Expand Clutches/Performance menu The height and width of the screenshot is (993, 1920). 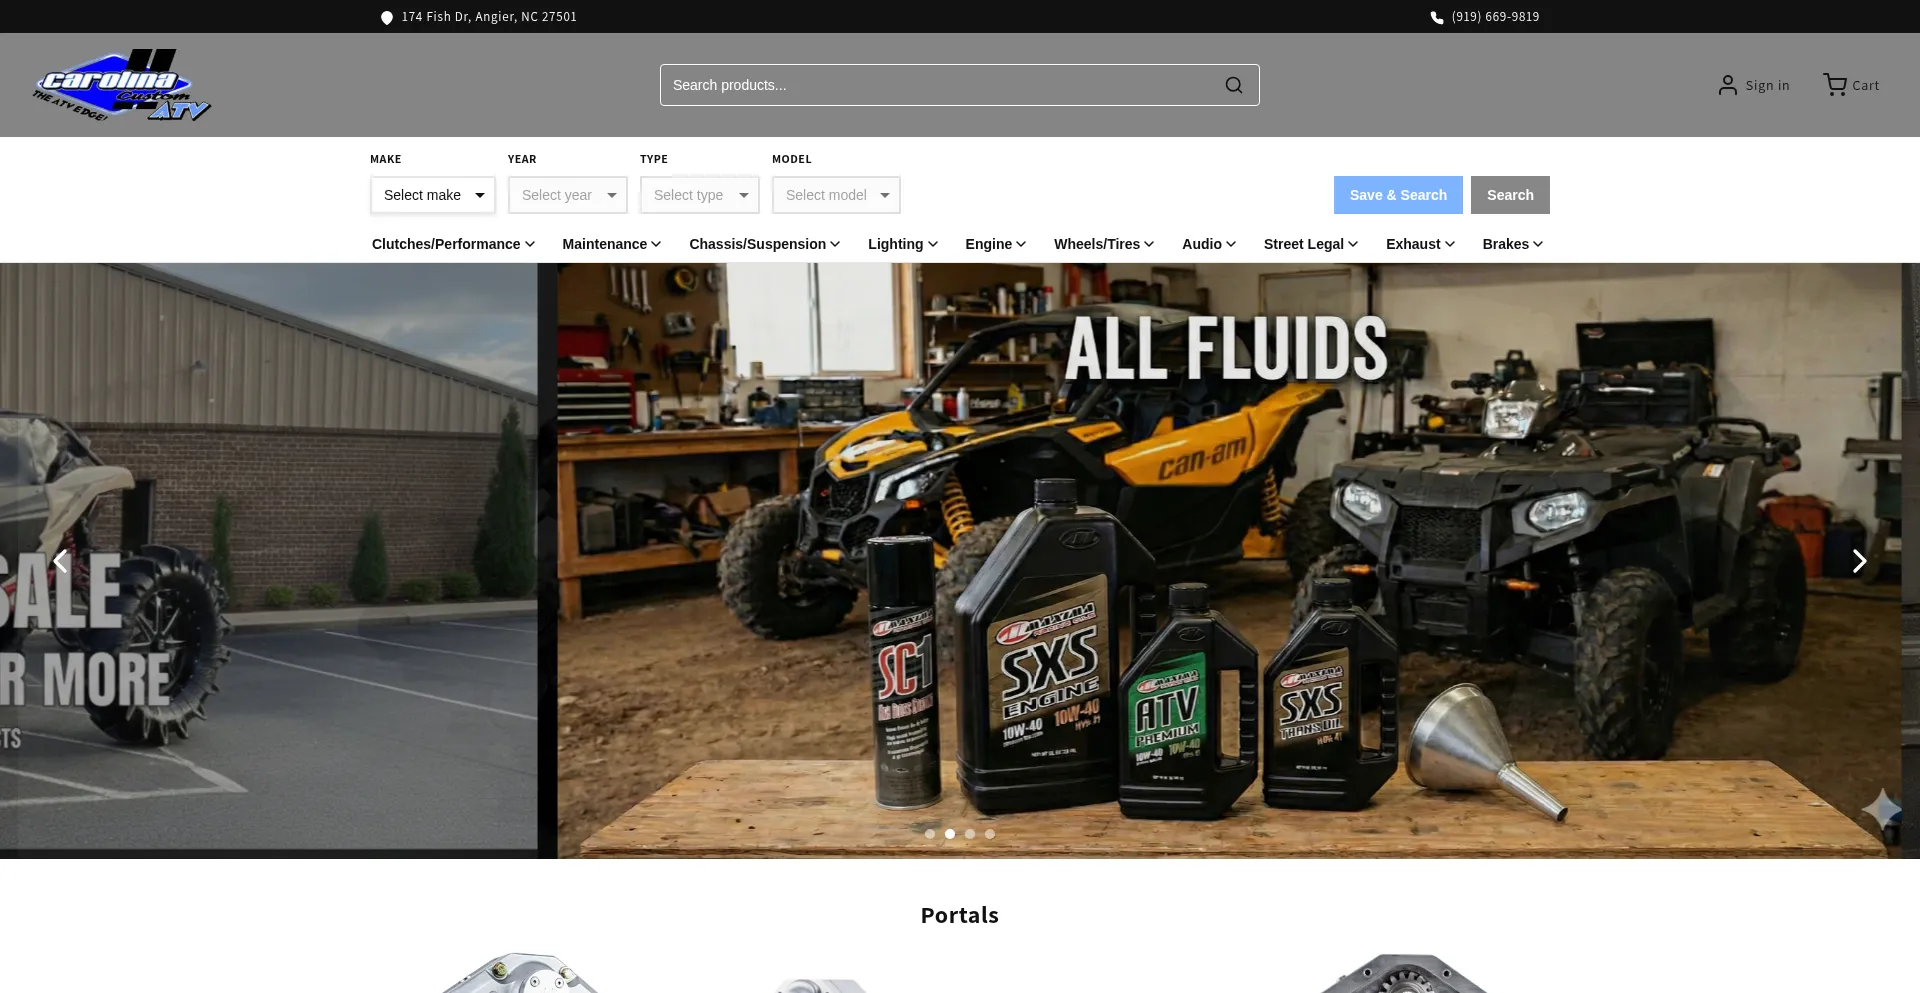coord(453,244)
